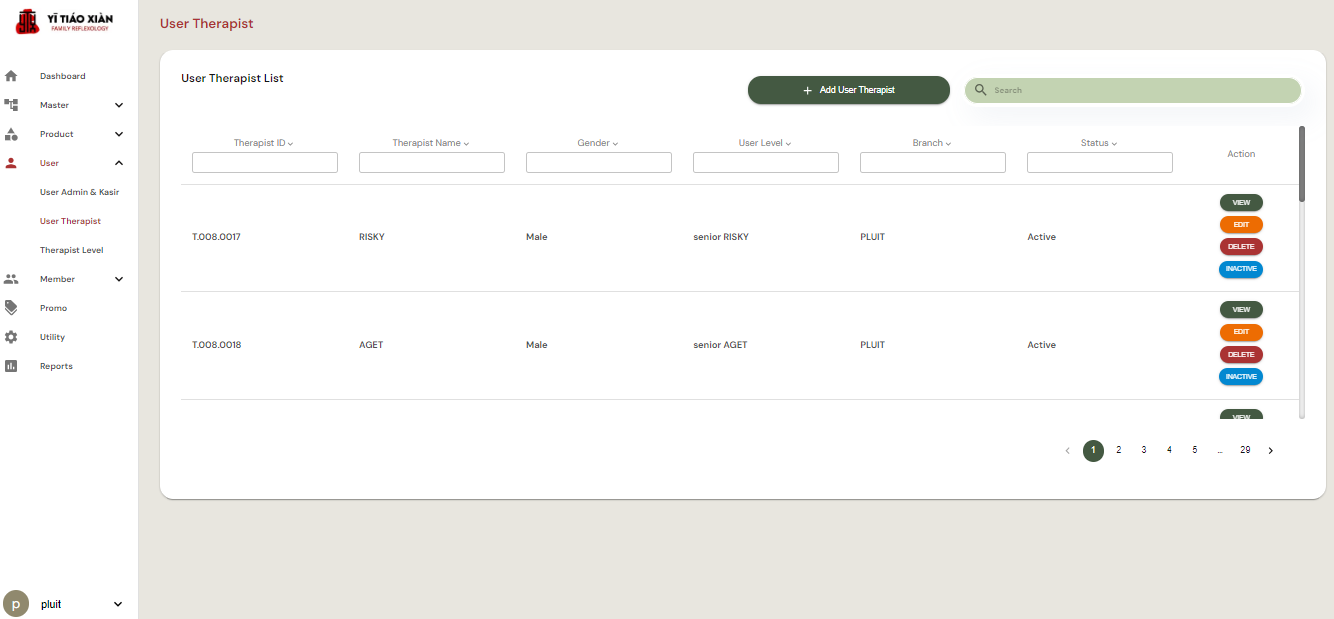Expand the Master menu chevron
This screenshot has height=619, width=1334.
coord(119,105)
